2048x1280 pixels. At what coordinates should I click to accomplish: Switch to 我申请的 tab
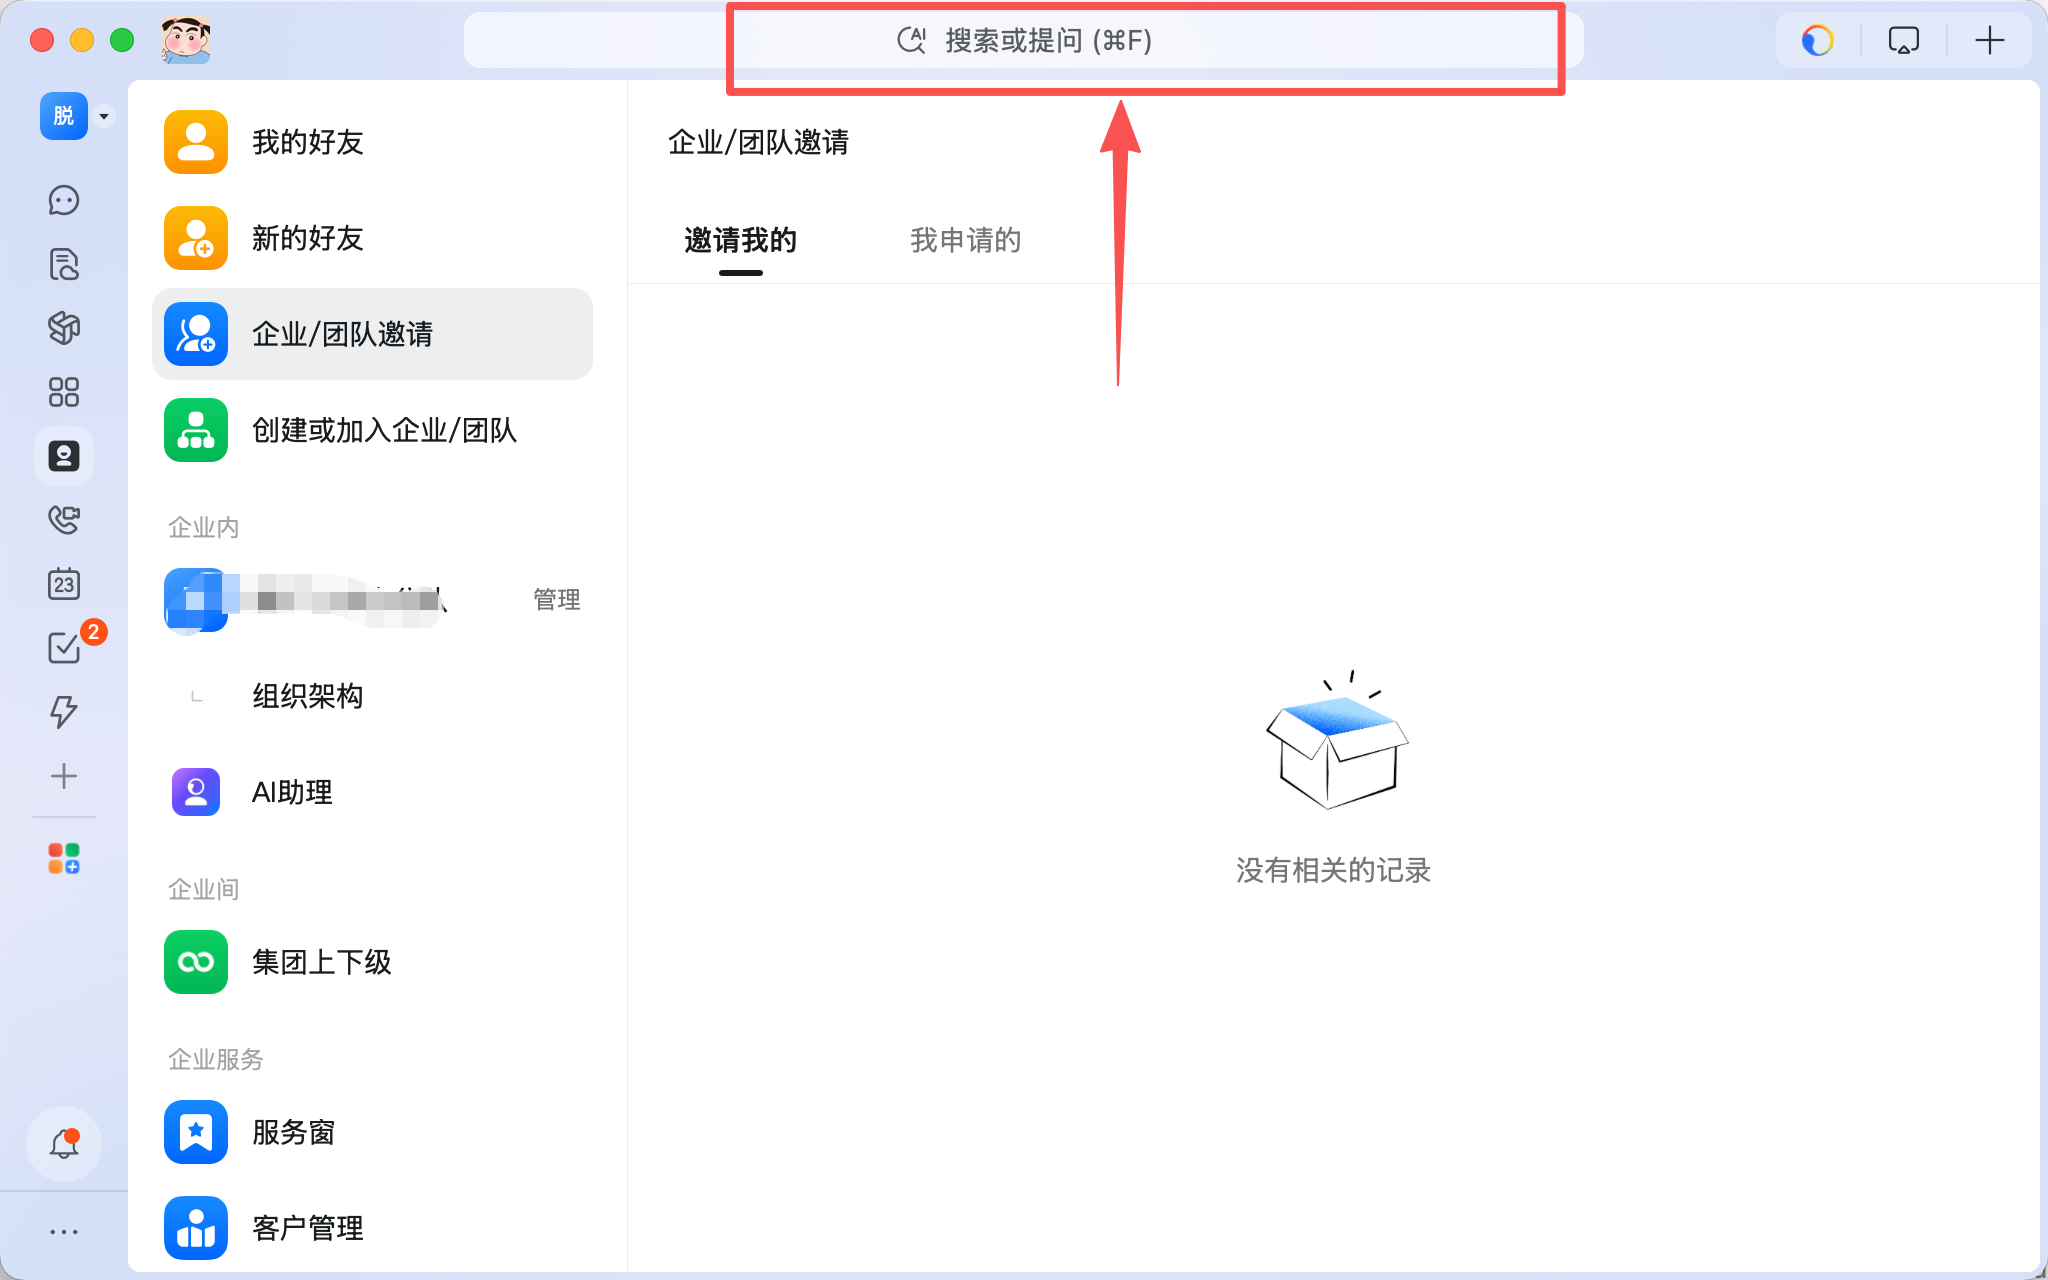click(x=965, y=240)
